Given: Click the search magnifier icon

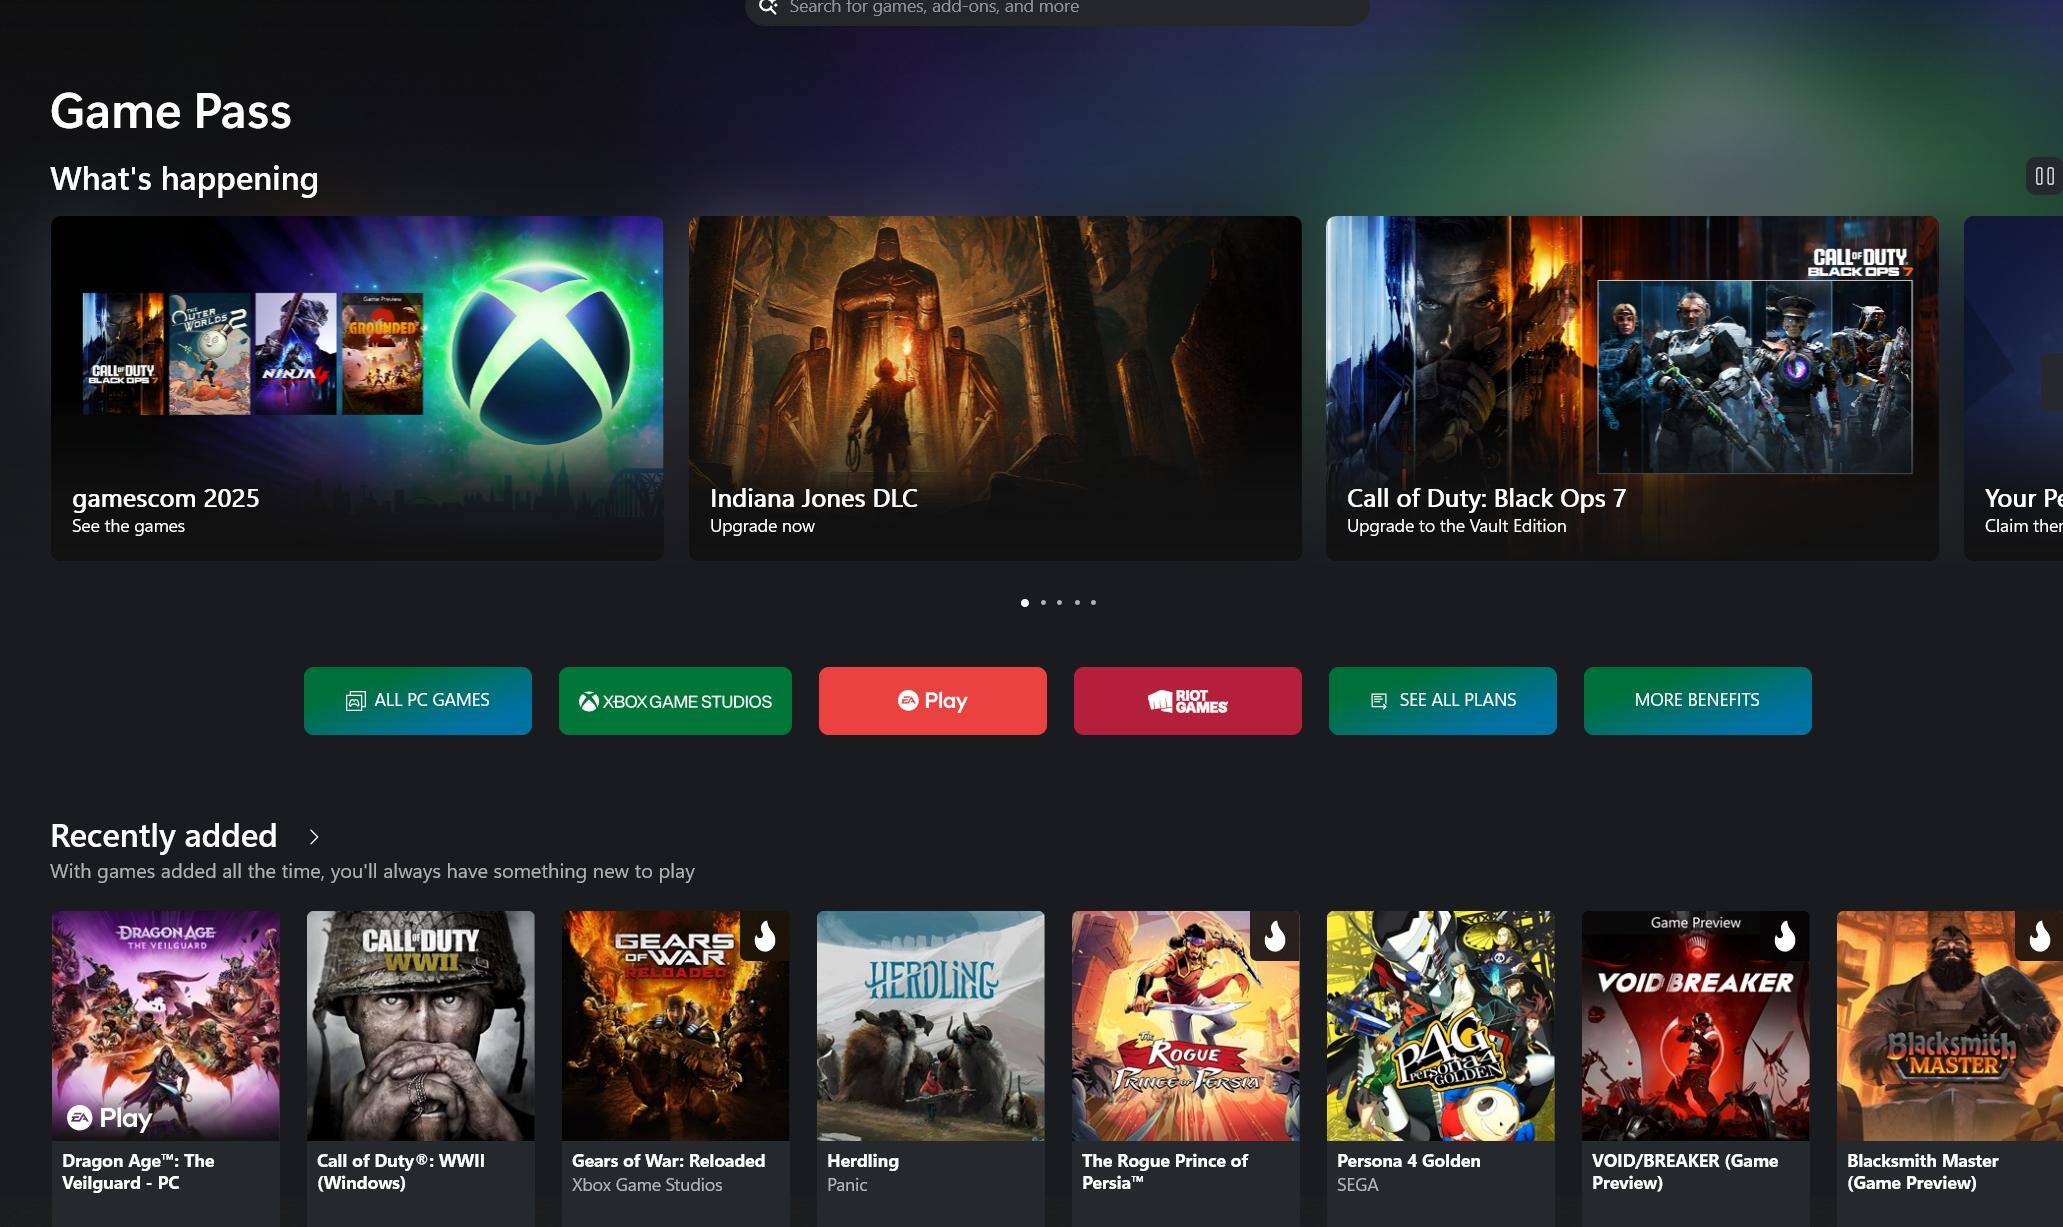Looking at the screenshot, I should point(768,7).
